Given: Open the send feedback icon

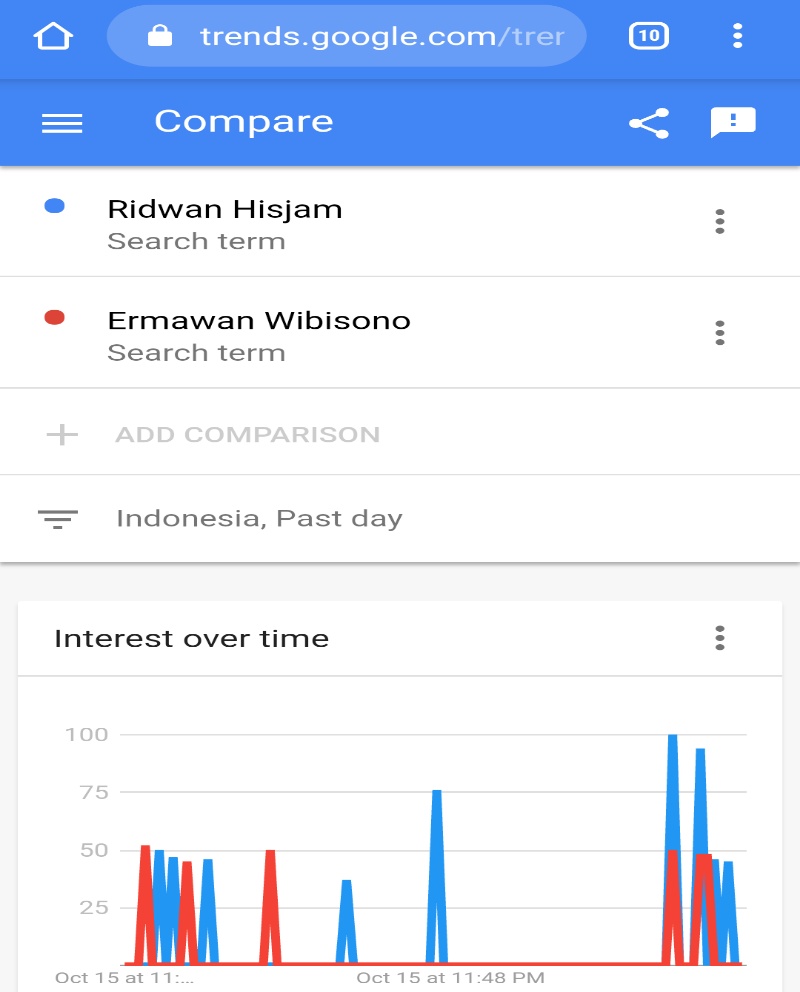Looking at the screenshot, I should pos(732,122).
